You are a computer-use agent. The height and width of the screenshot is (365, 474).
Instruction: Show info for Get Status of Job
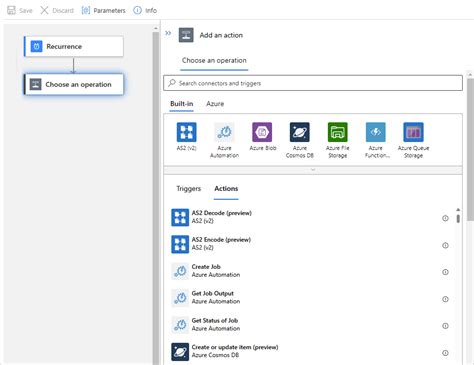coord(445,326)
